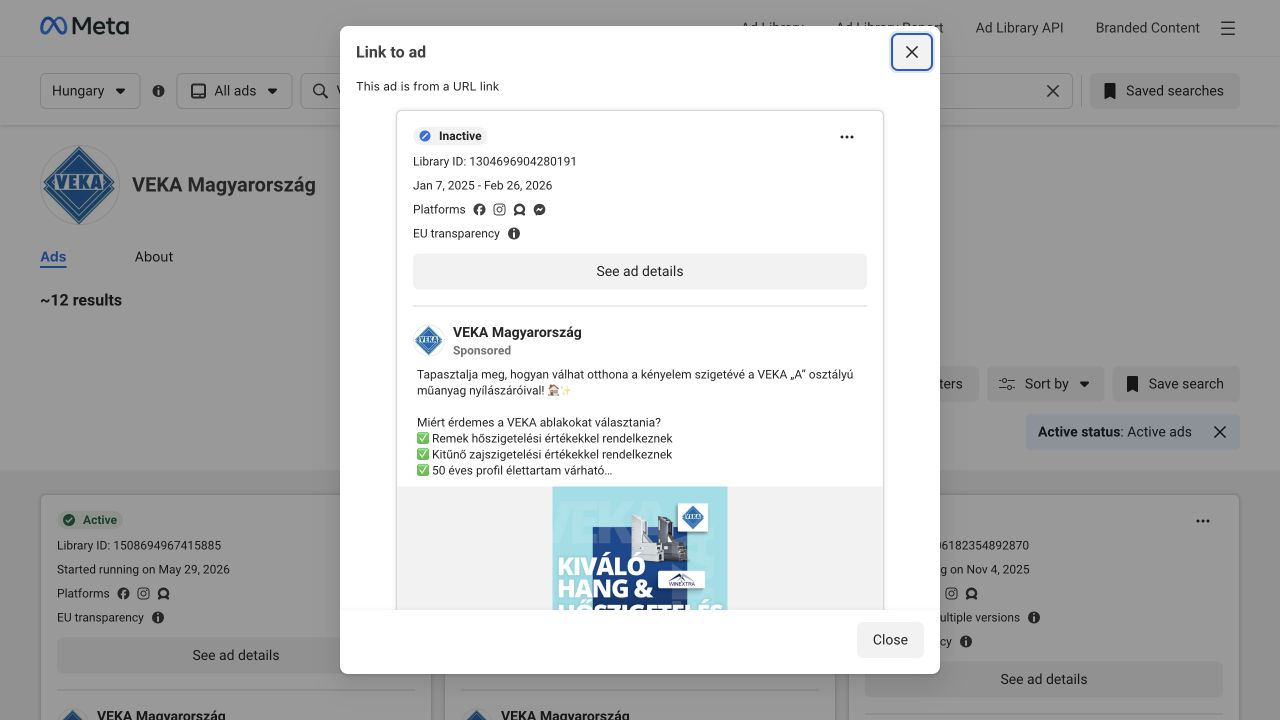1280x720 pixels.
Task: Show EU transparency info on ad 1508694967415885
Action: [158, 618]
